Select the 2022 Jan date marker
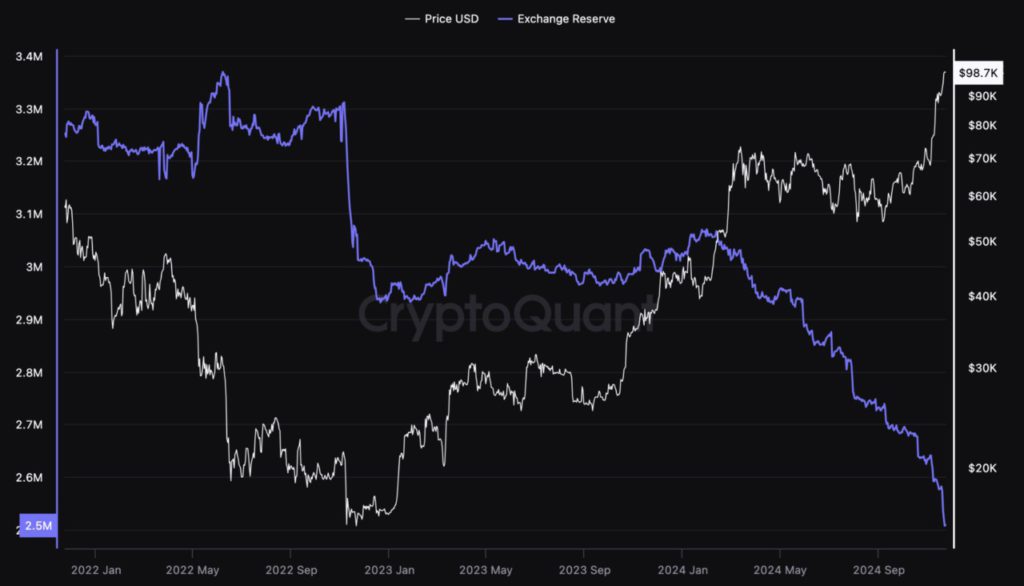 coord(96,570)
